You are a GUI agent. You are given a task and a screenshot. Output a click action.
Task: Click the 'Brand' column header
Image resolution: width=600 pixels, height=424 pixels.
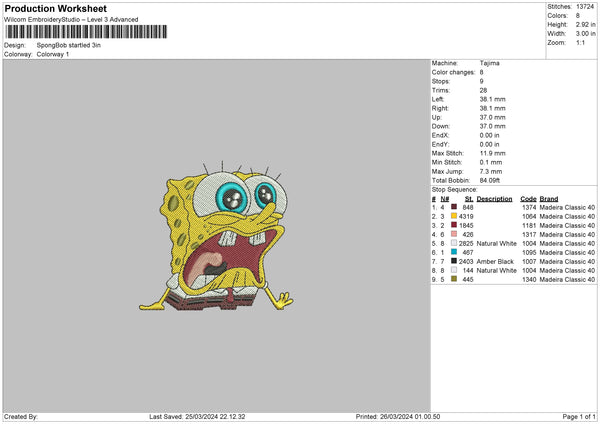pyautogui.click(x=549, y=199)
